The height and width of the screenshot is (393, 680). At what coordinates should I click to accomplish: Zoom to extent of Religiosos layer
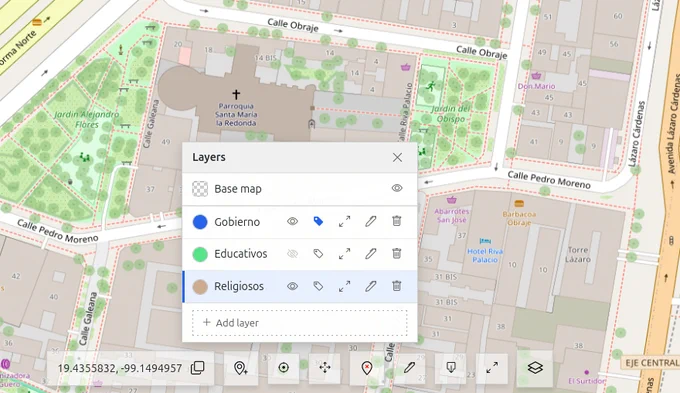[345, 286]
